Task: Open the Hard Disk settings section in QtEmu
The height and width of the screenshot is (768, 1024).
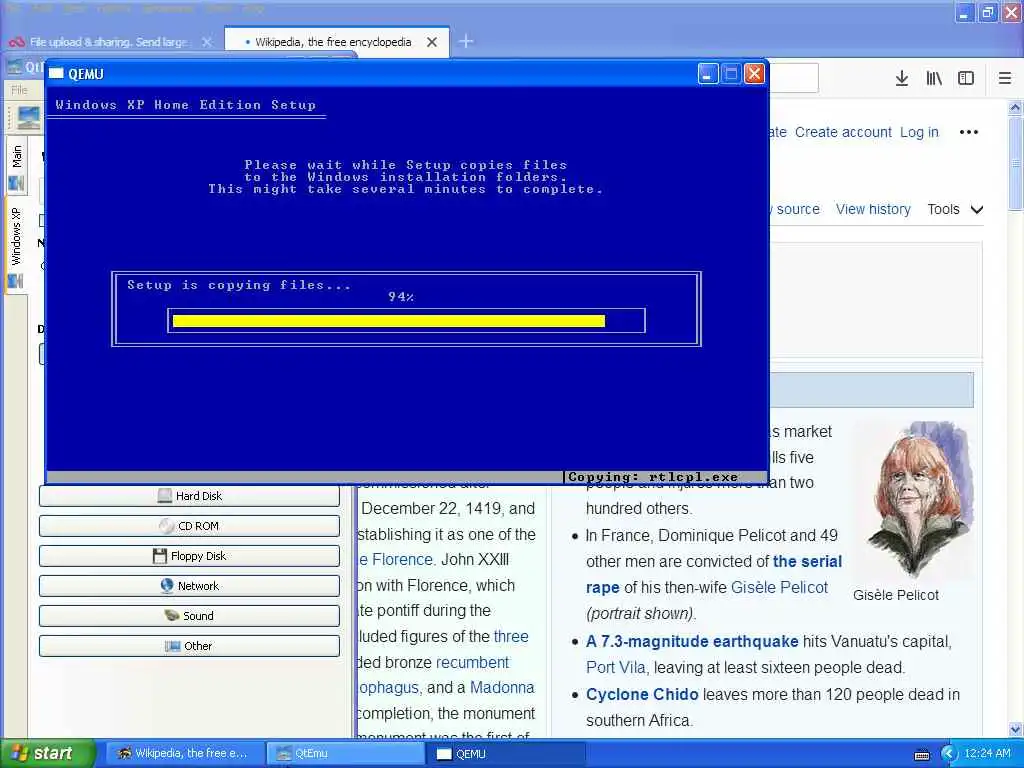Action: pyautogui.click(x=189, y=496)
